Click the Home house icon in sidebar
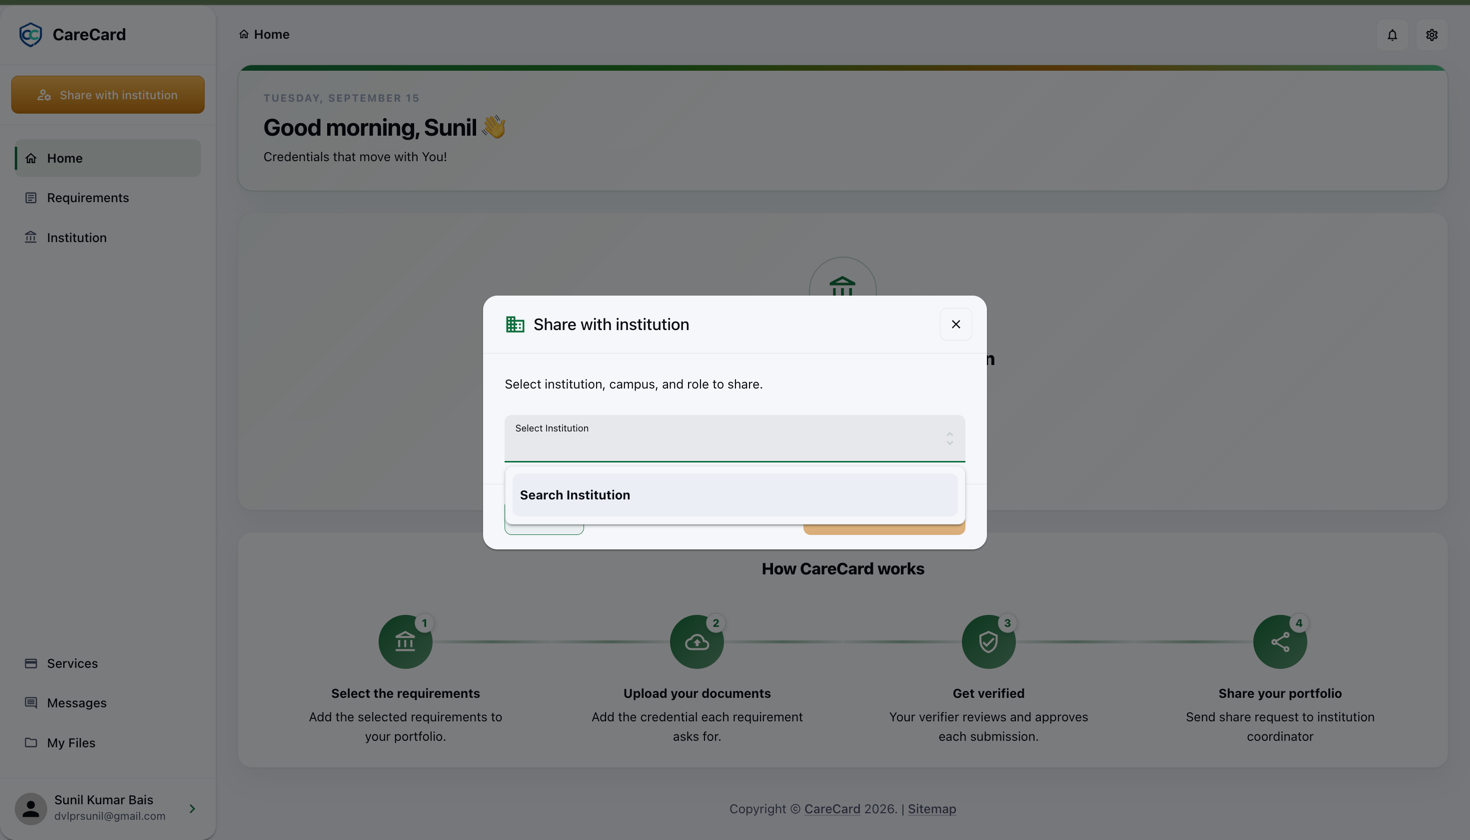Viewport: 1470px width, 840px height. pyautogui.click(x=31, y=158)
